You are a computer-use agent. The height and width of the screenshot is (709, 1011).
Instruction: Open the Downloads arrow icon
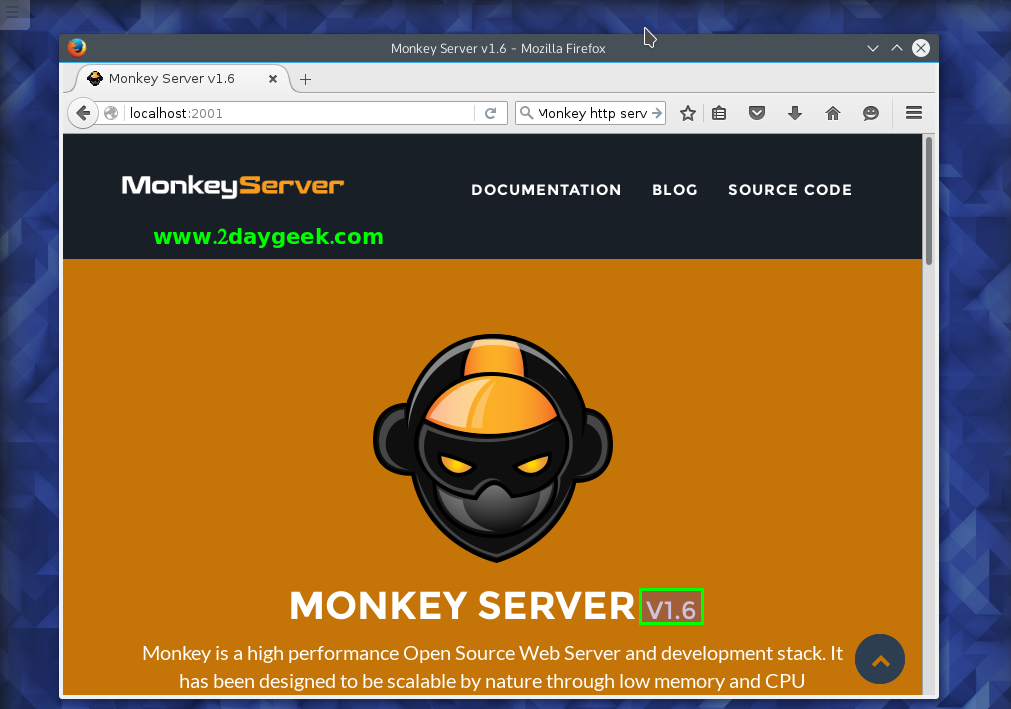[795, 114]
